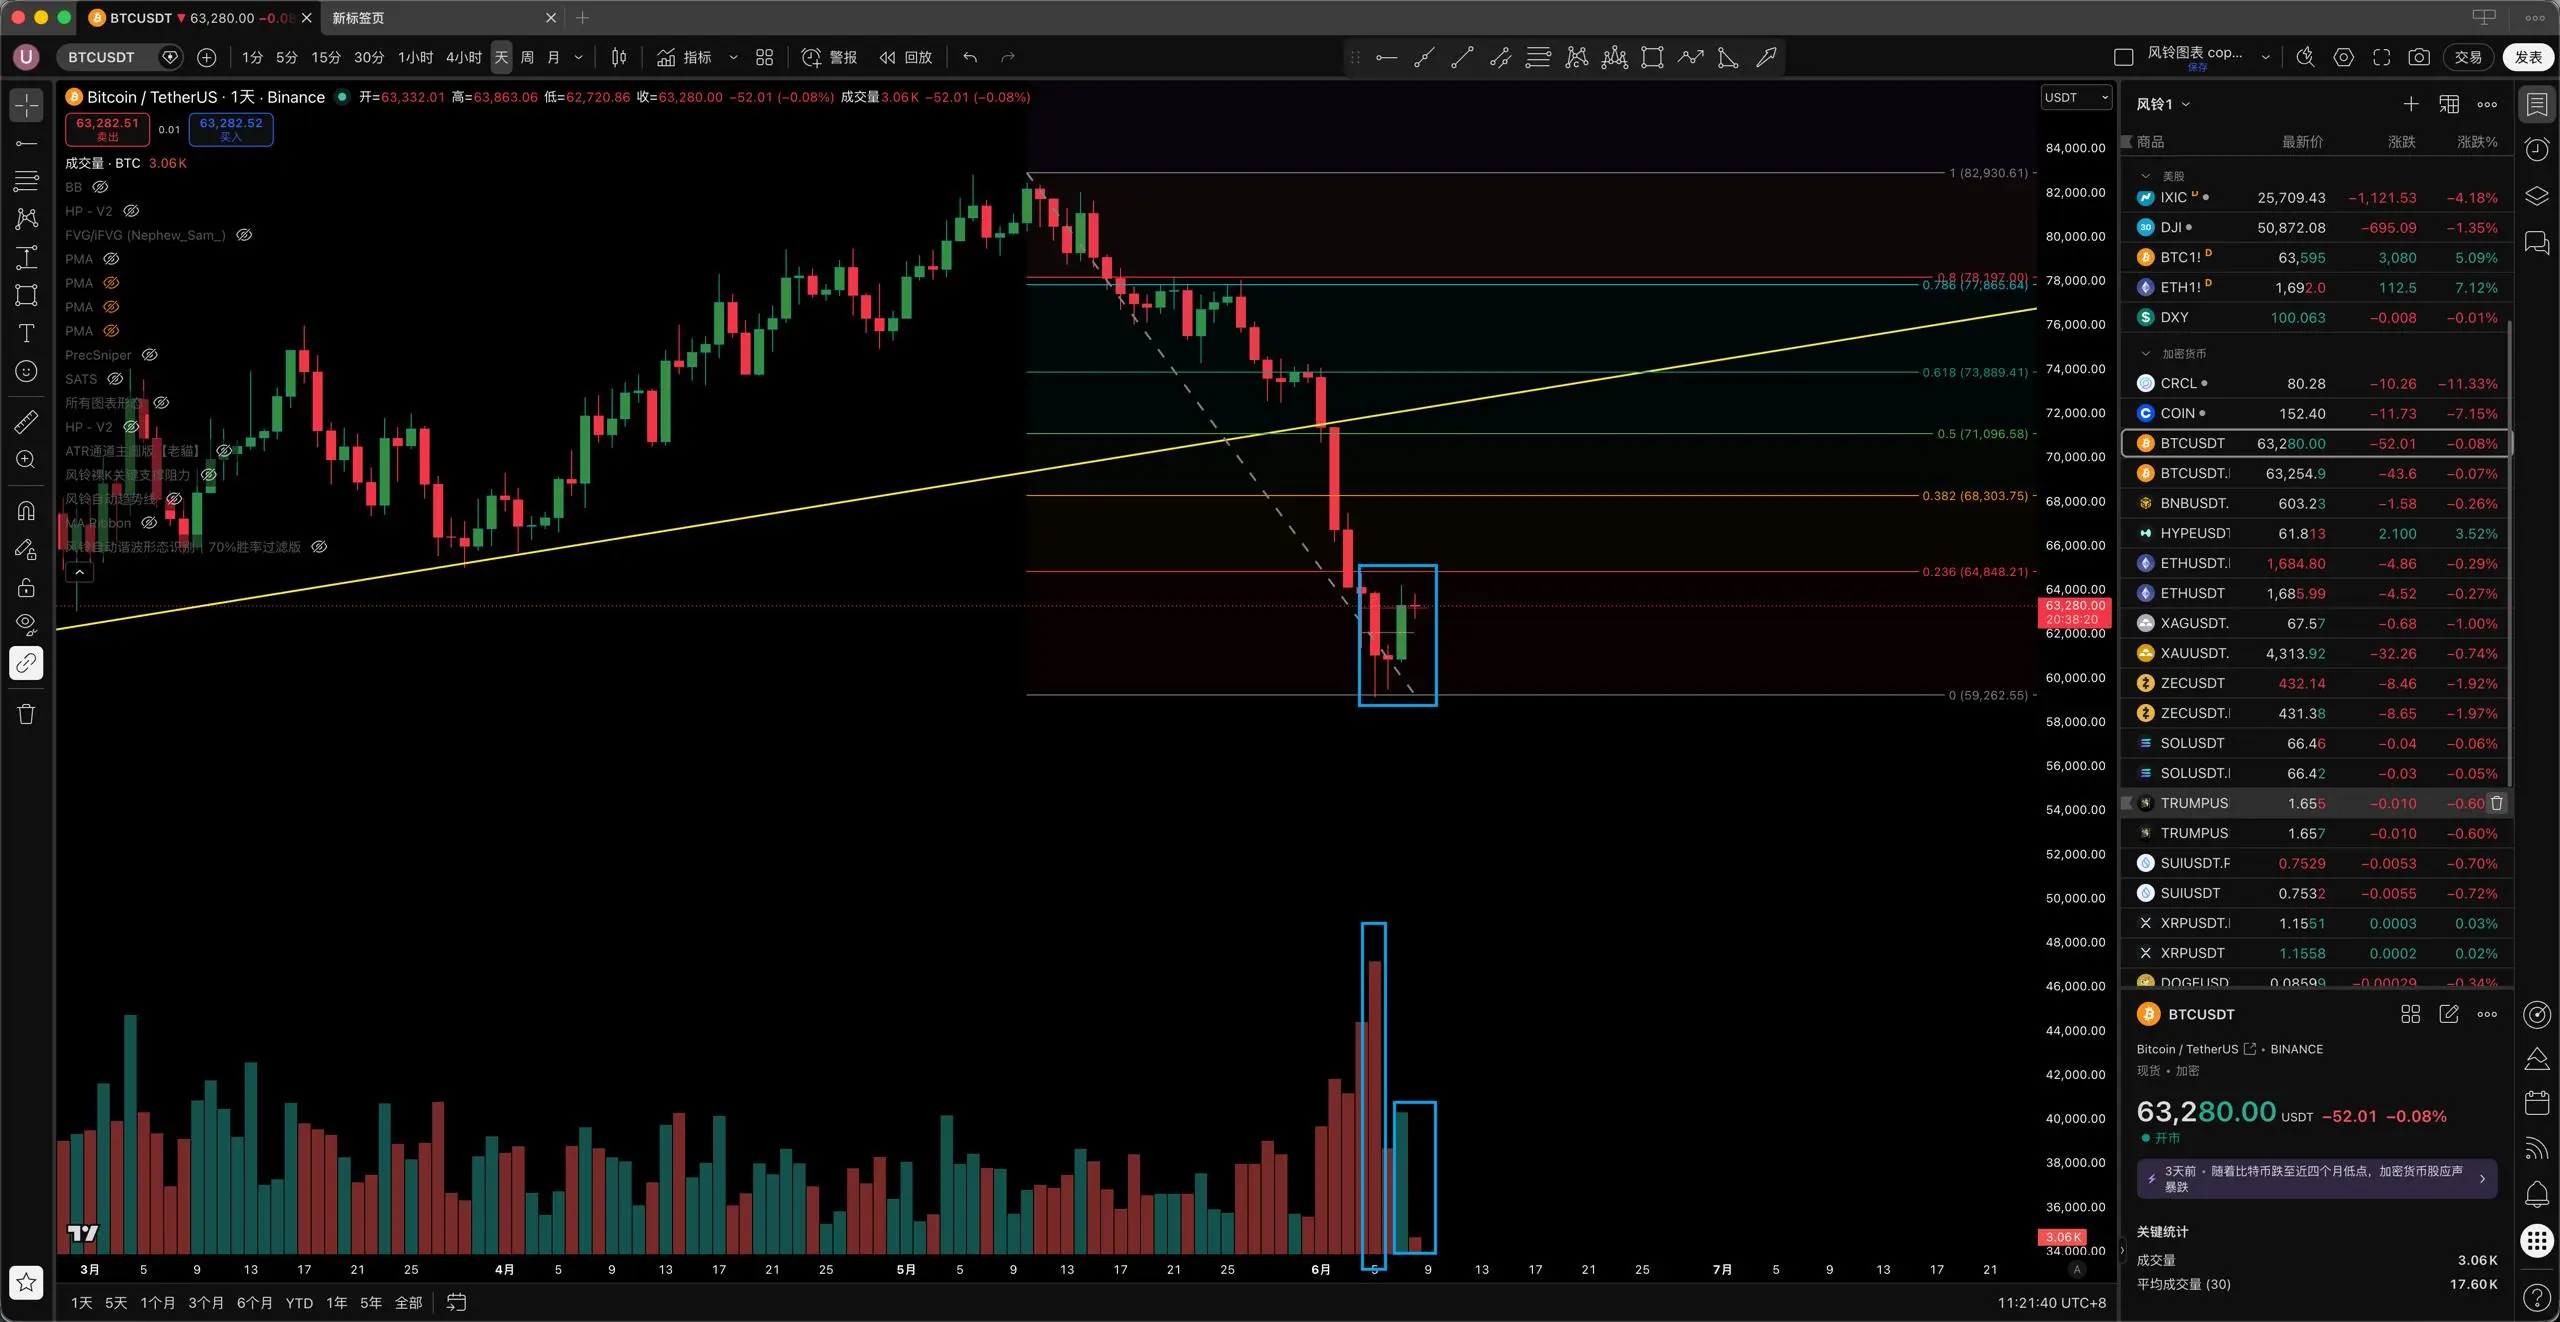Click the 发表 publish button
The height and width of the screenshot is (1322, 2560).
[2528, 57]
